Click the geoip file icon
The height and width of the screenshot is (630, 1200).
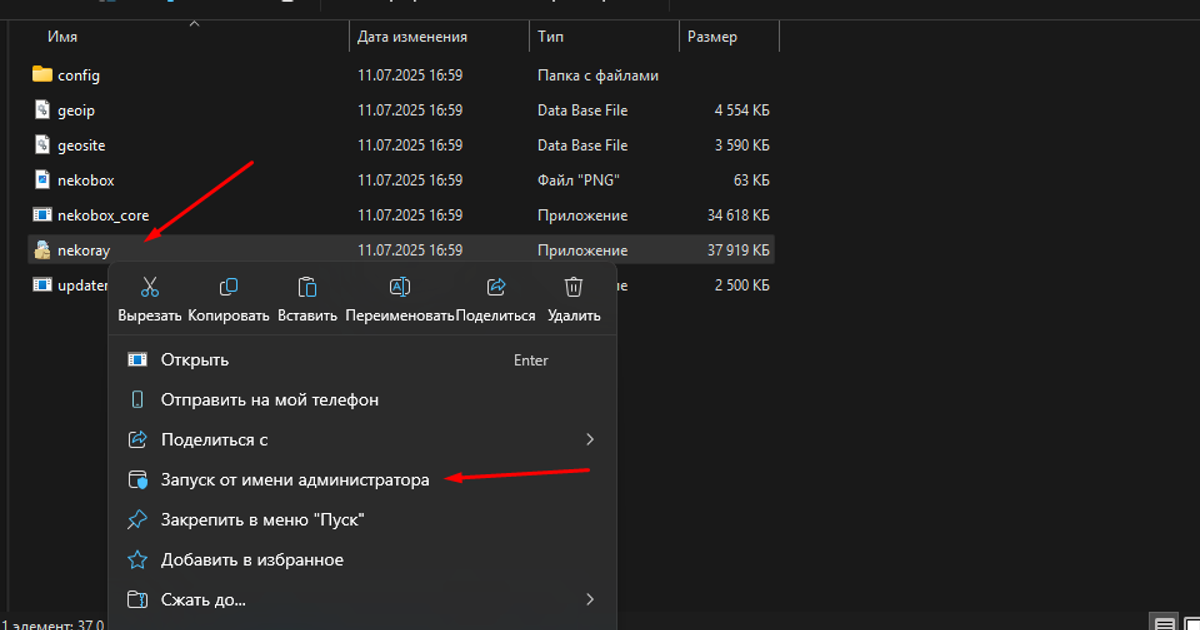(42, 110)
